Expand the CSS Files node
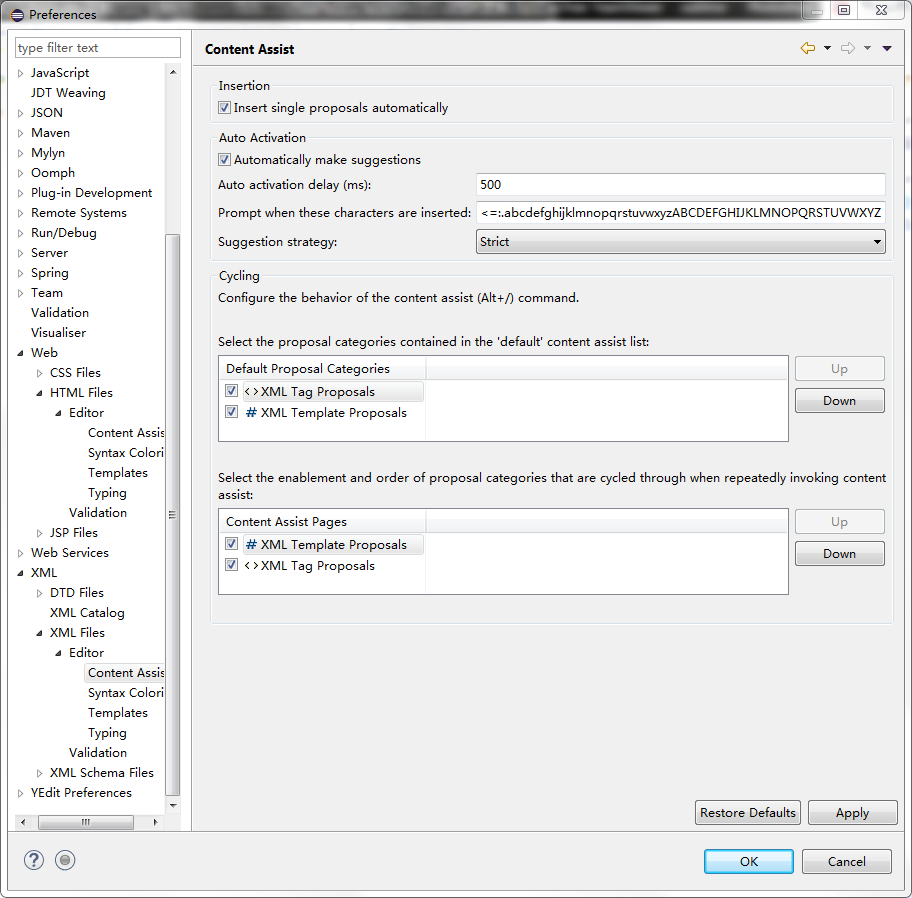The height and width of the screenshot is (898, 912). coord(39,373)
